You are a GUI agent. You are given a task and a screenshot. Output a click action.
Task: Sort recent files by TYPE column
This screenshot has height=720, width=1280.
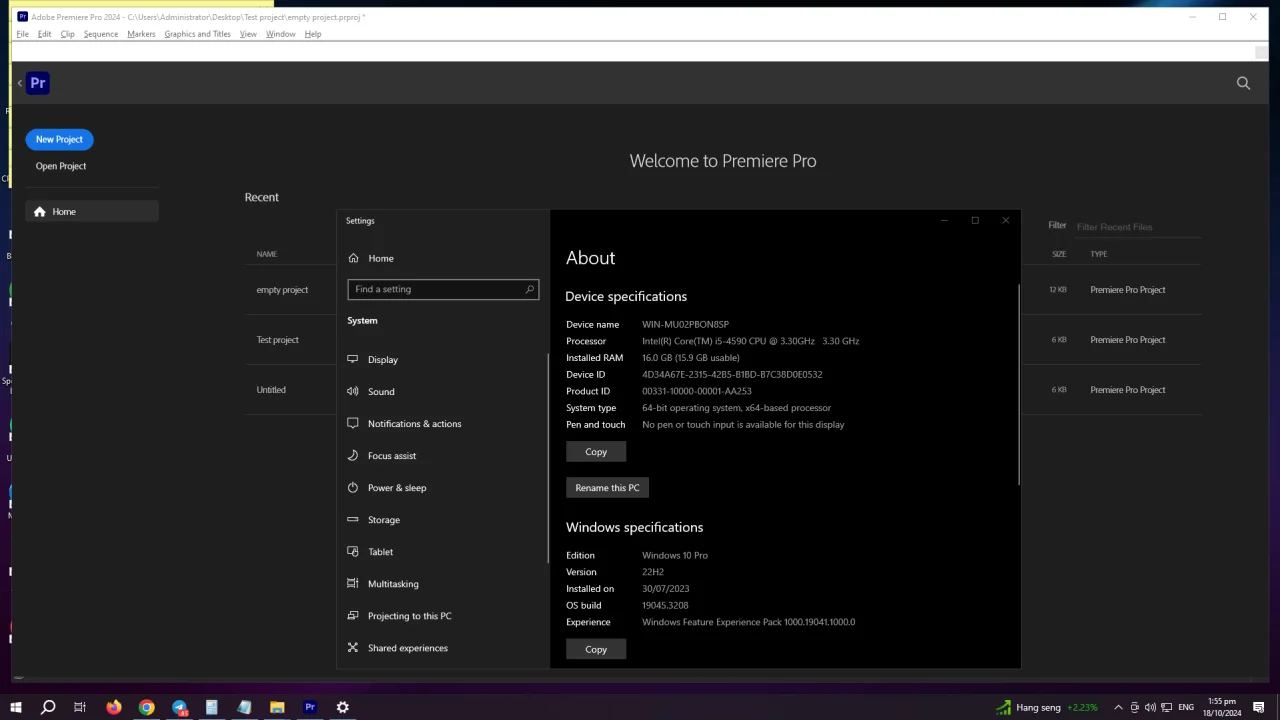pyautogui.click(x=1099, y=254)
